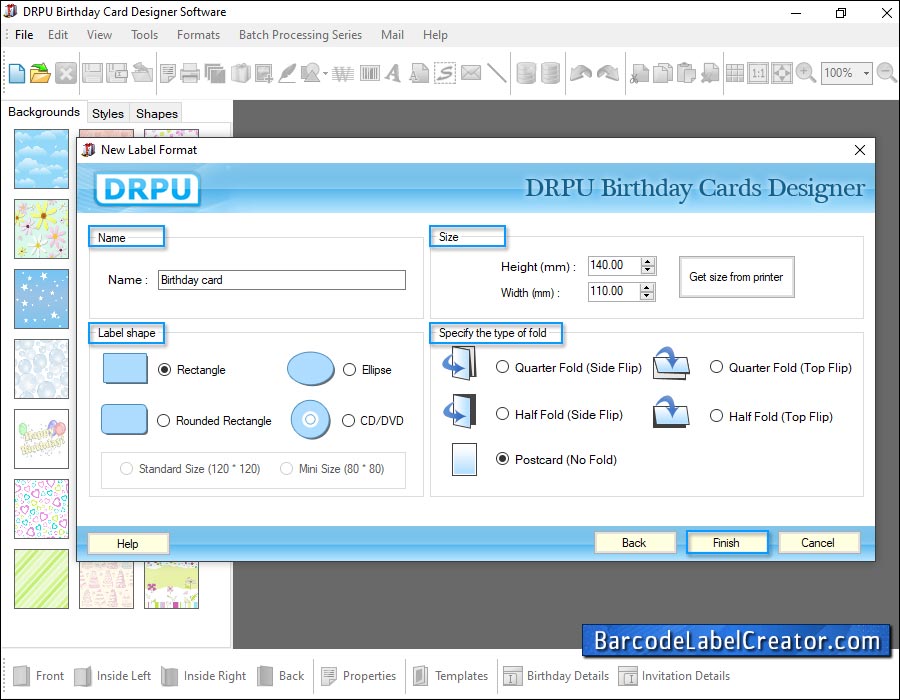Open the Mail menu

pos(393,35)
